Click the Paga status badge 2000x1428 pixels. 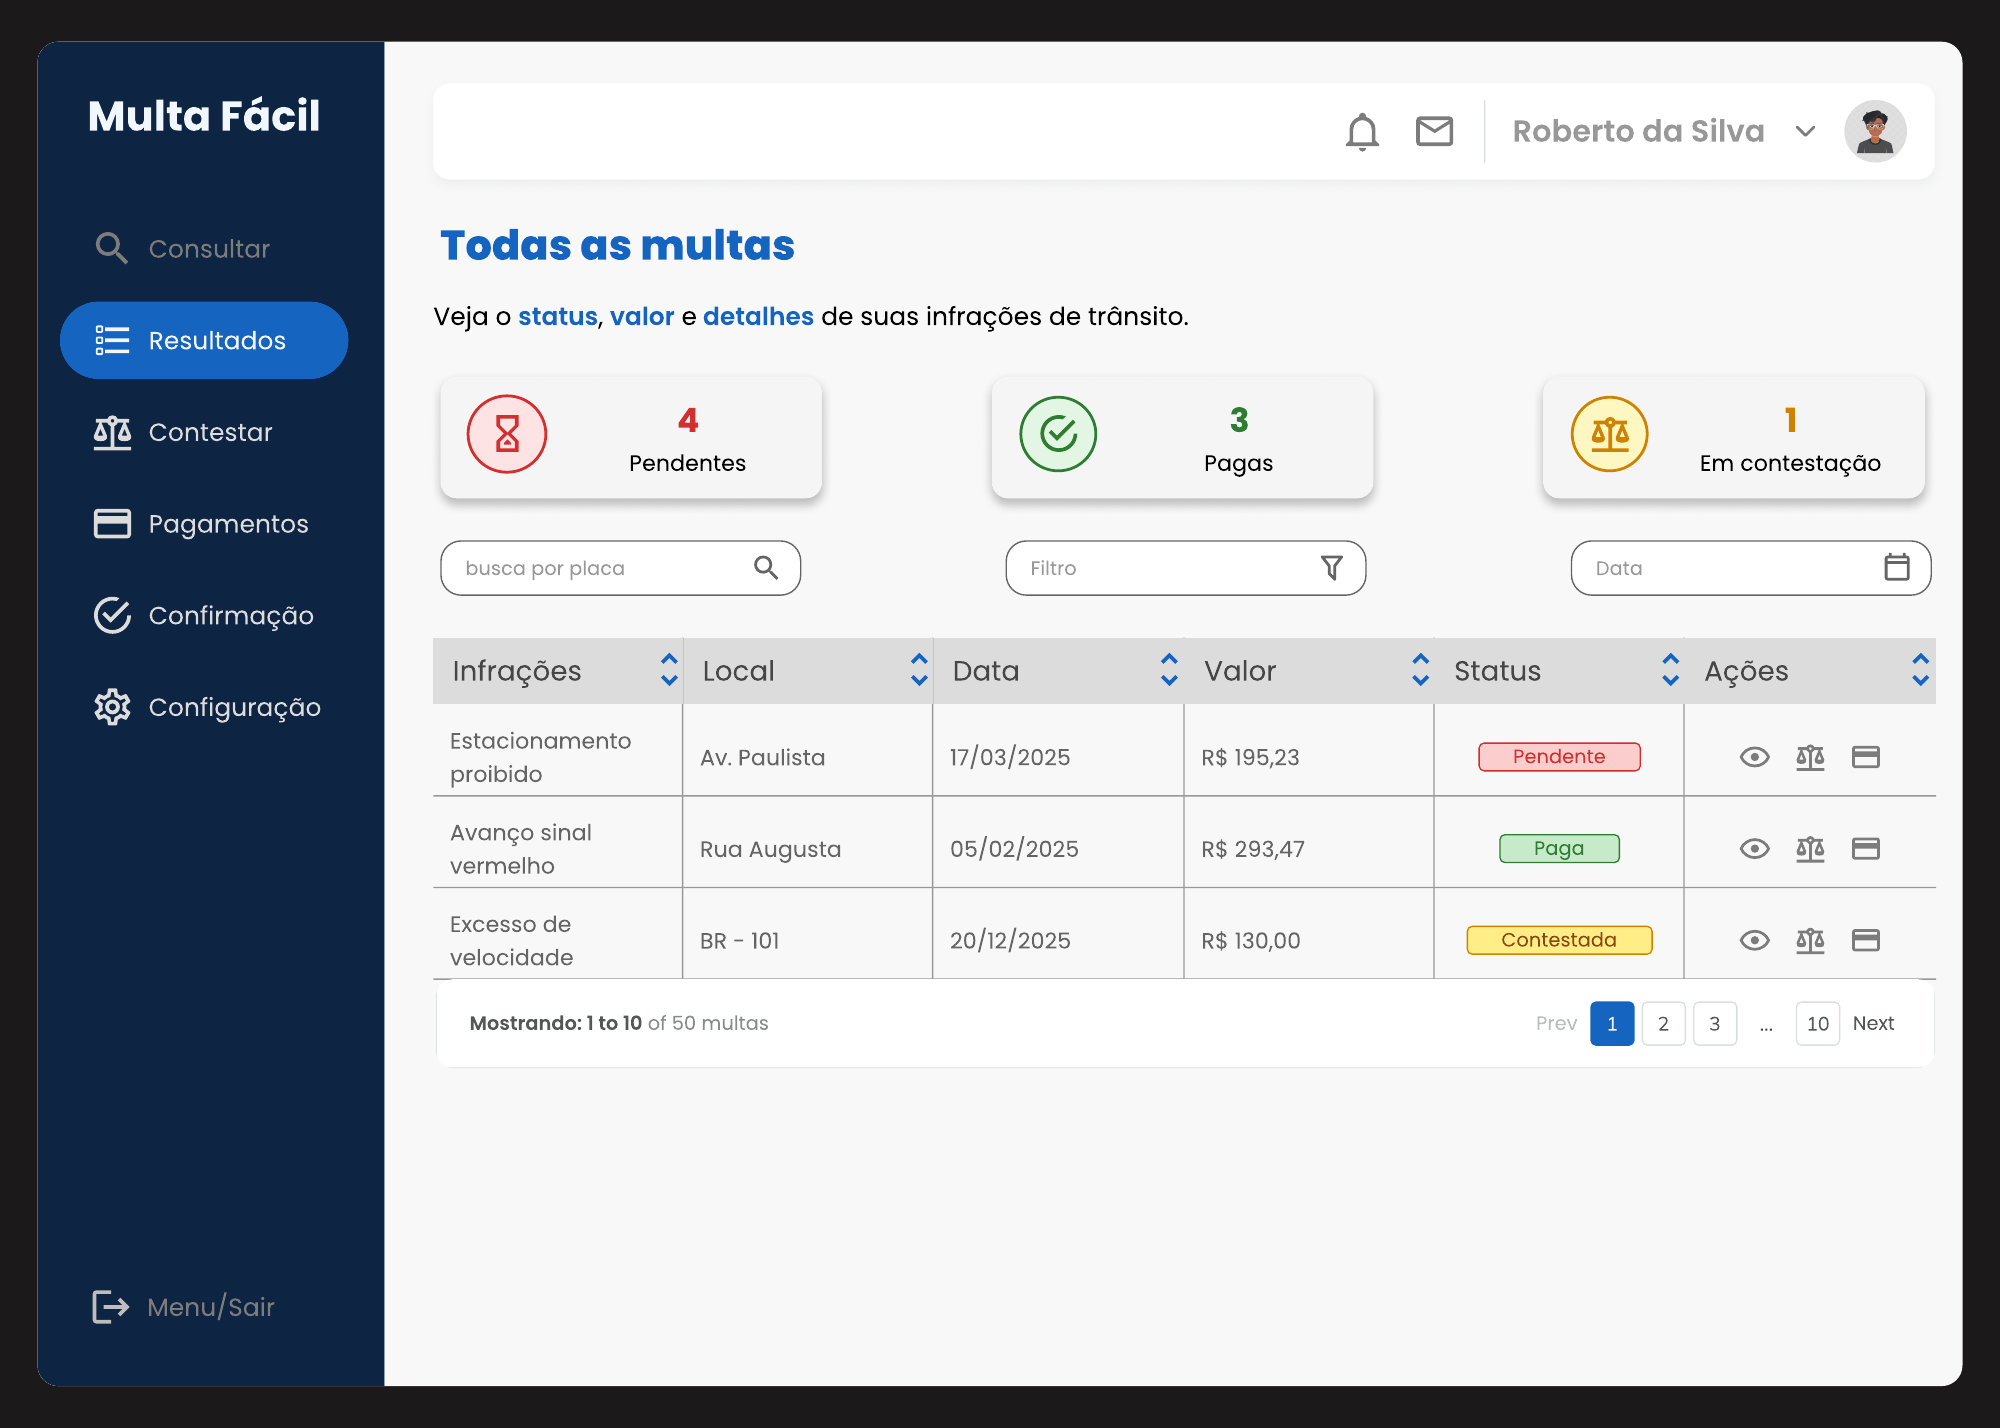[1559, 849]
